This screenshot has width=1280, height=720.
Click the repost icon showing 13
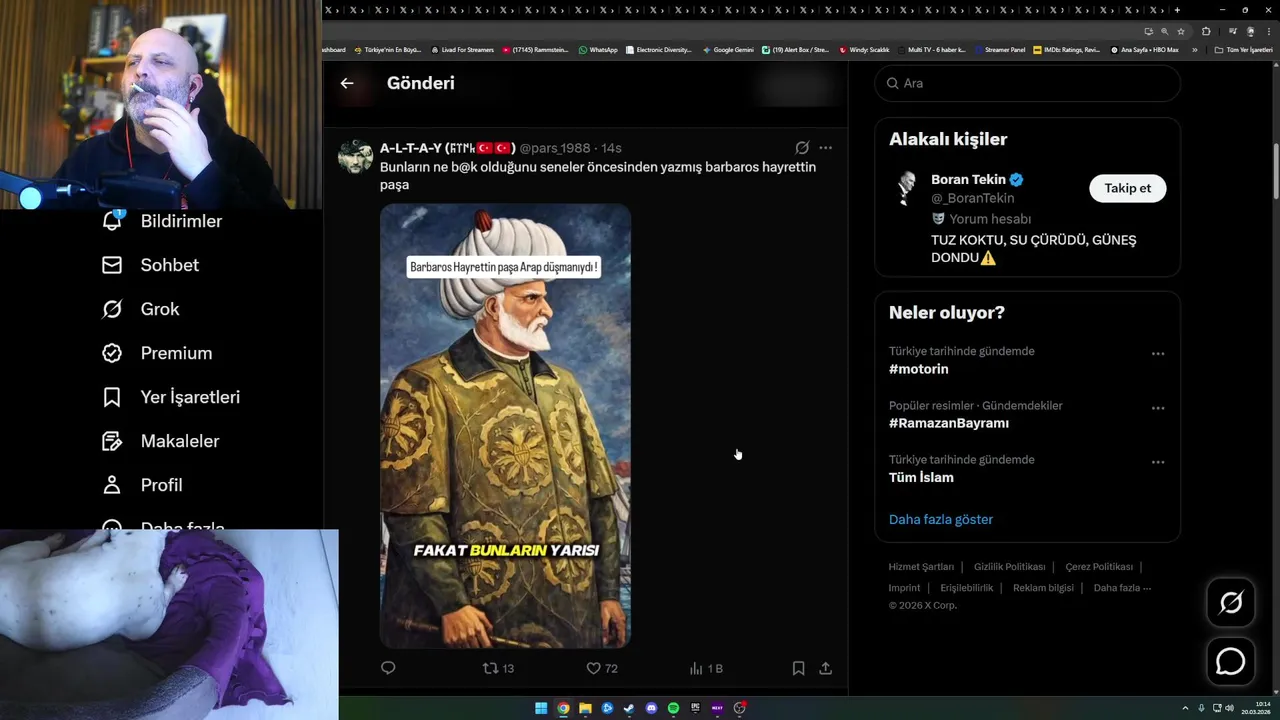pyautogui.click(x=498, y=668)
